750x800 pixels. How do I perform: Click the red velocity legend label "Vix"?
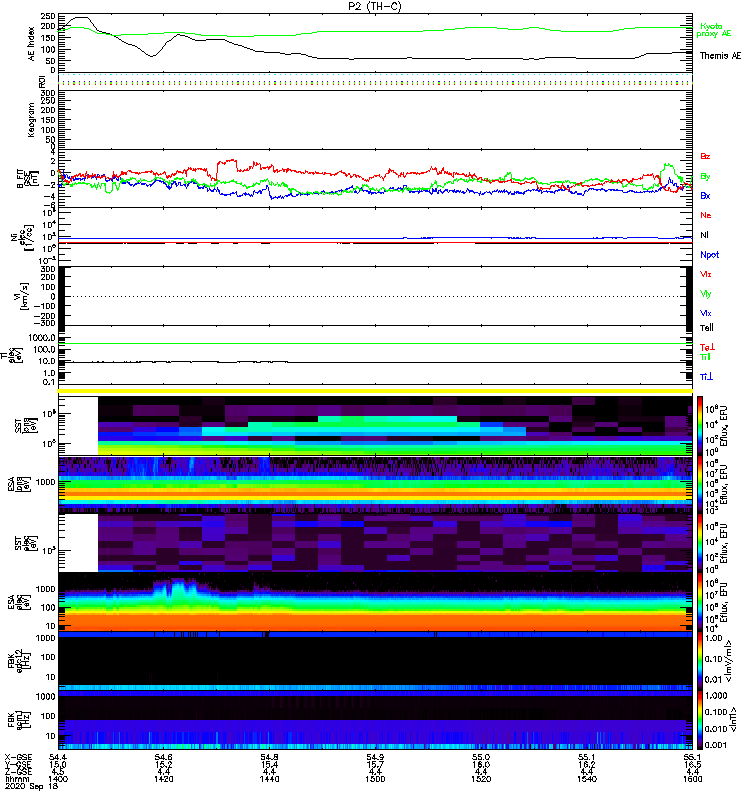click(705, 274)
